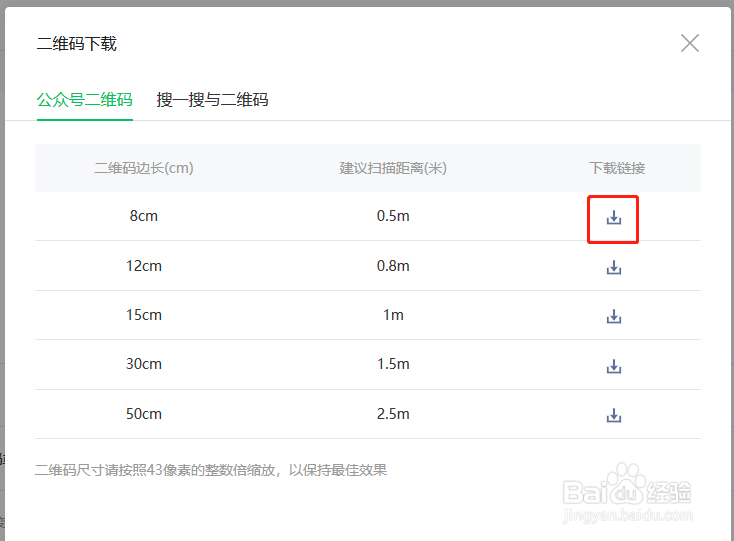
Task: Close the 二维码下载 dialog
Action: click(690, 43)
